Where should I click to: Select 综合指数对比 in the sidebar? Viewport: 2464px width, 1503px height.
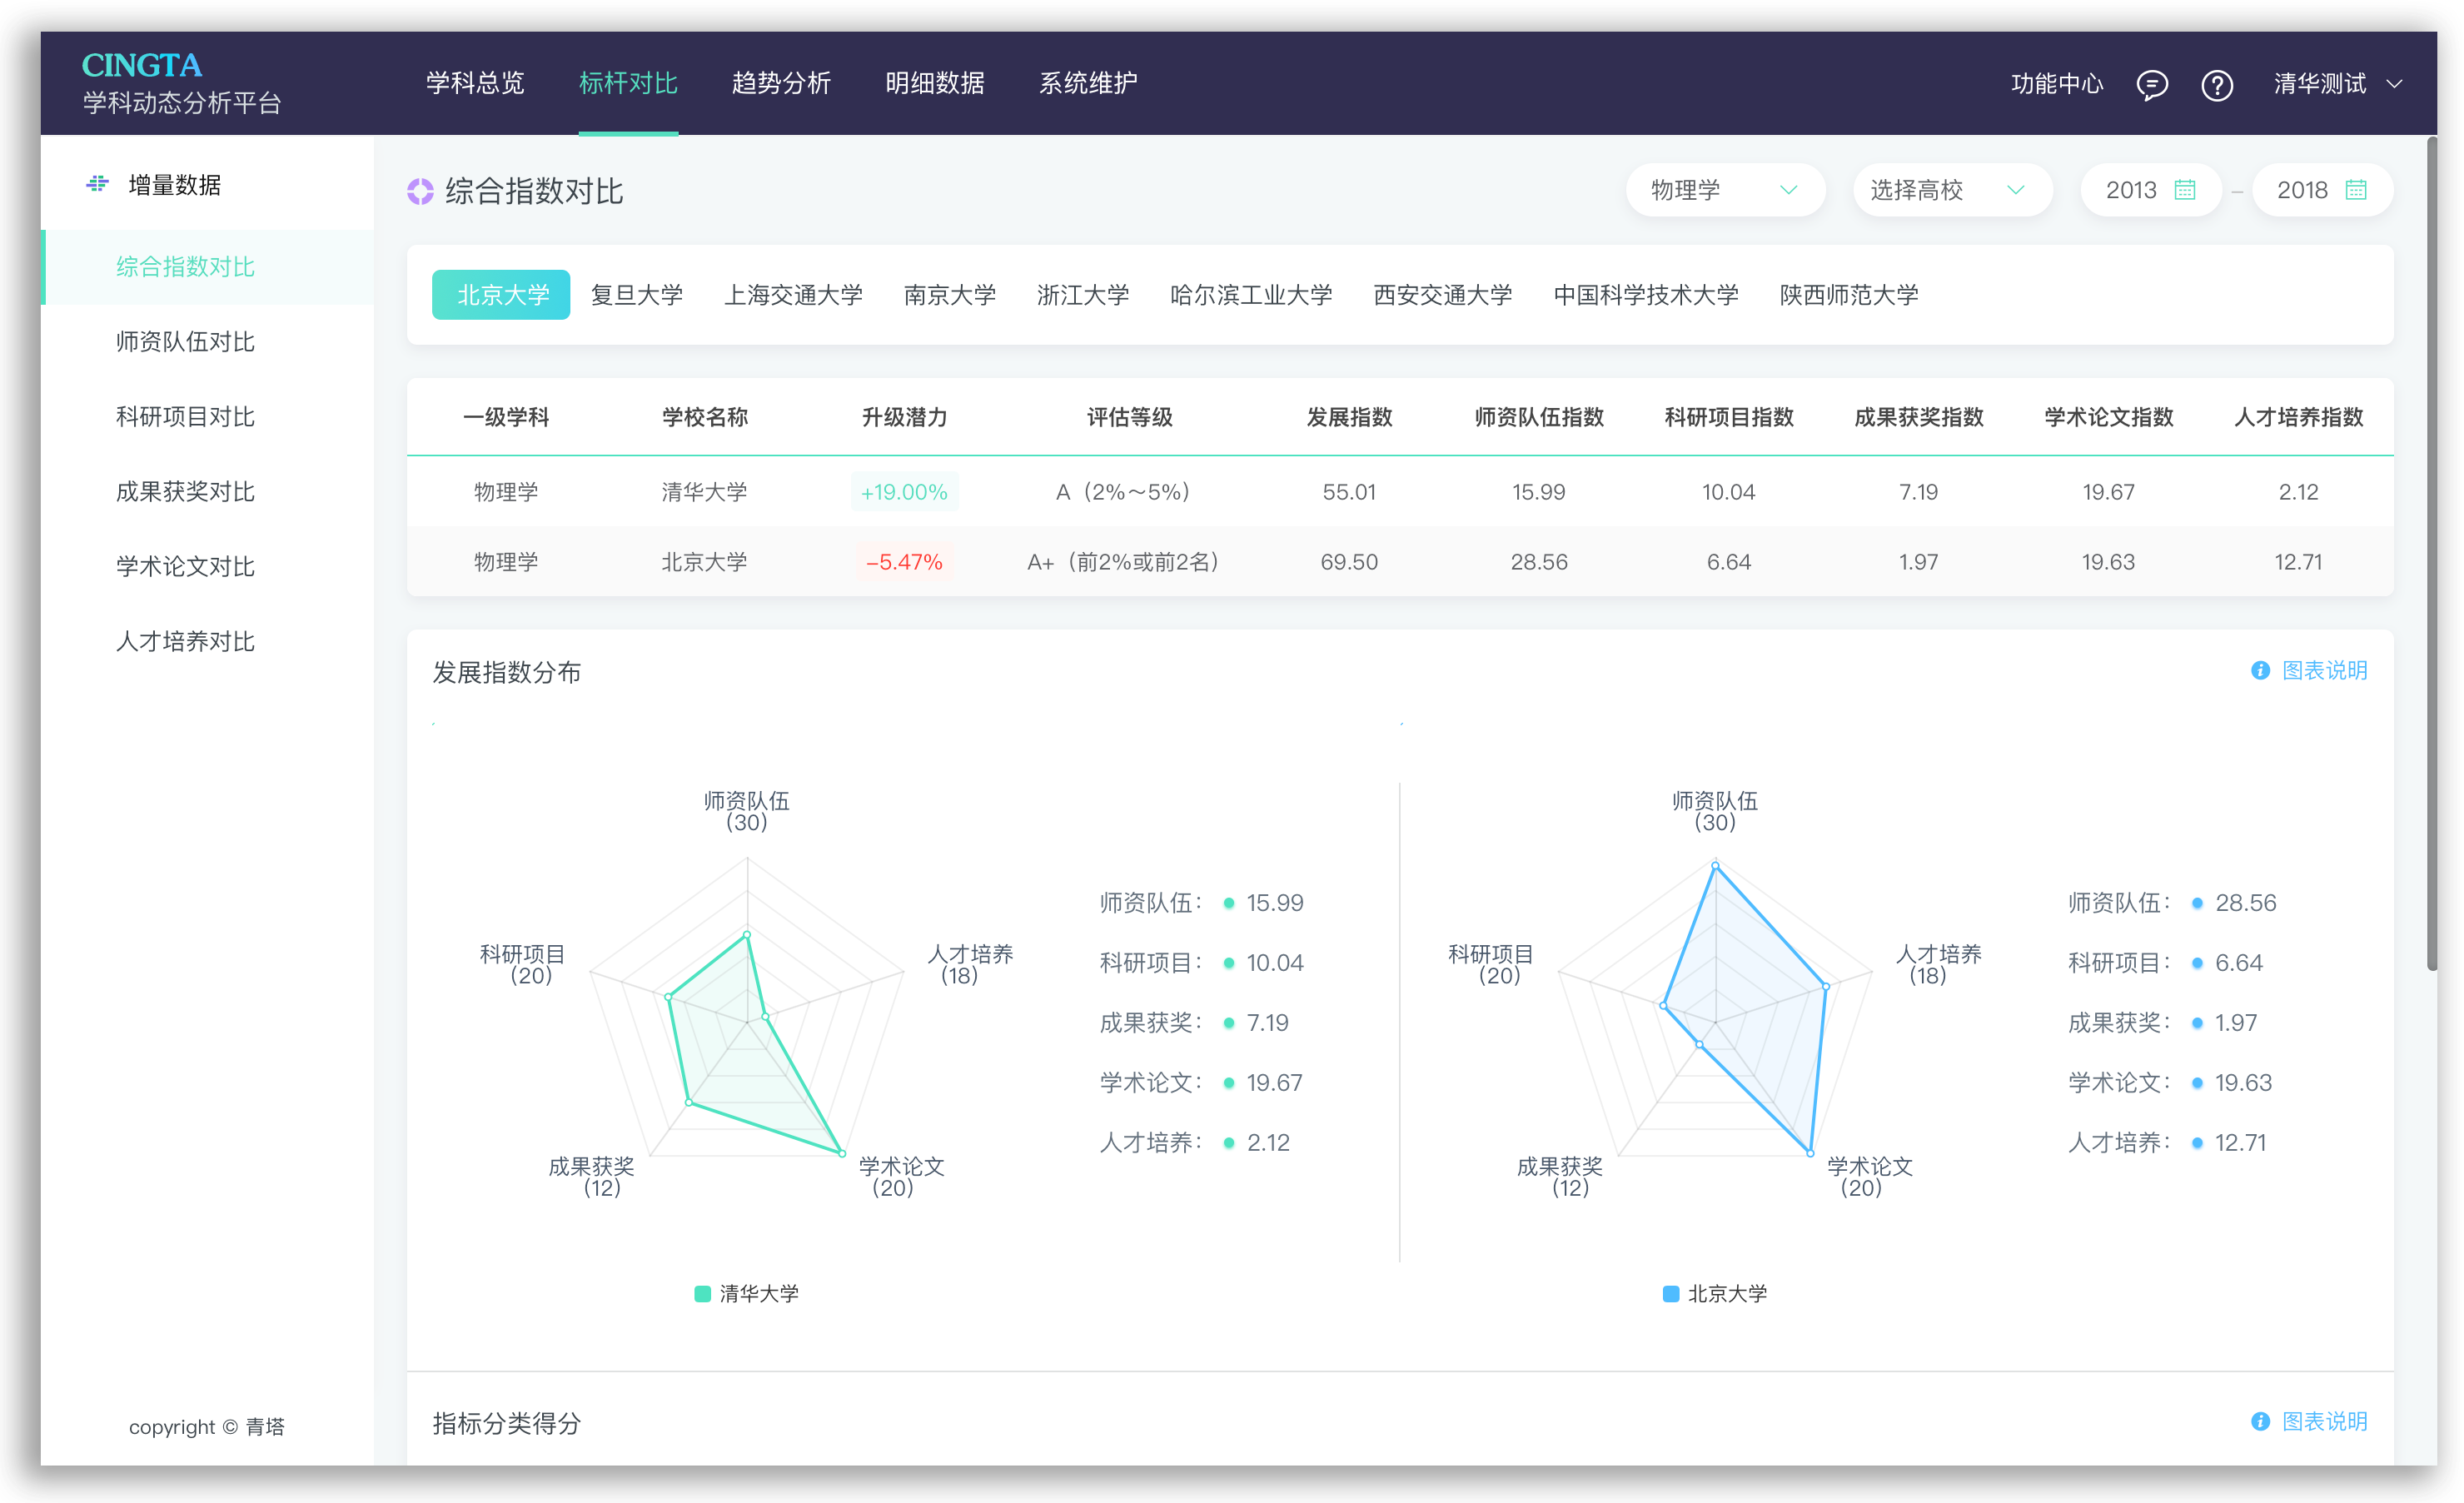point(207,267)
